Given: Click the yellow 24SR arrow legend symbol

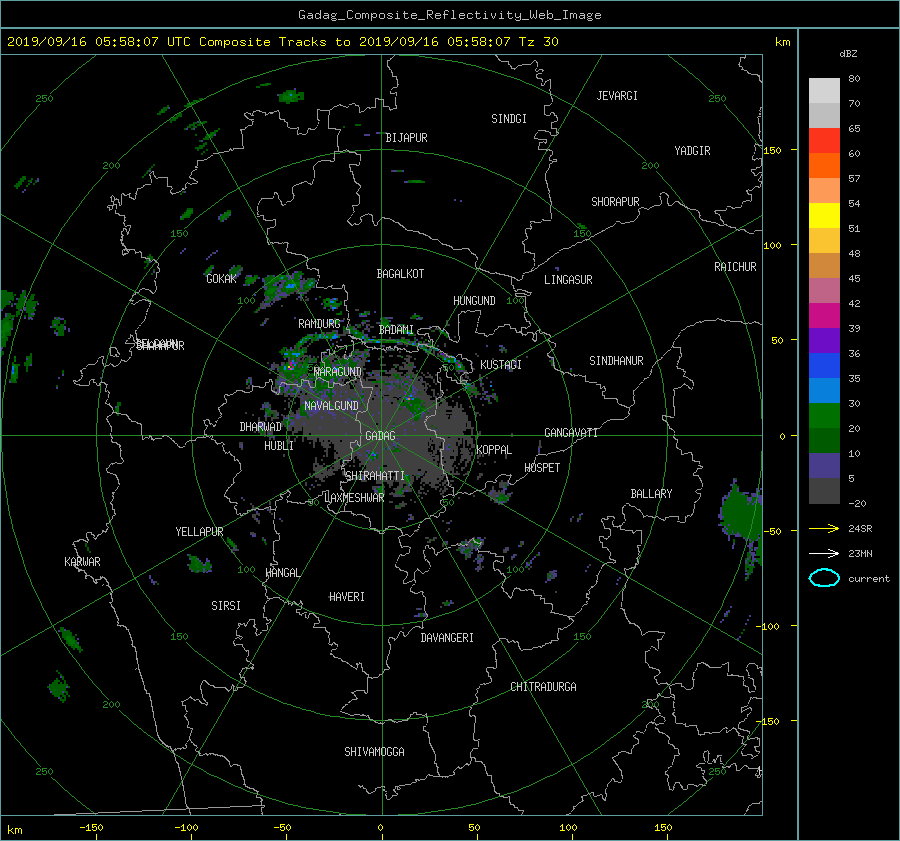Looking at the screenshot, I should (x=824, y=528).
